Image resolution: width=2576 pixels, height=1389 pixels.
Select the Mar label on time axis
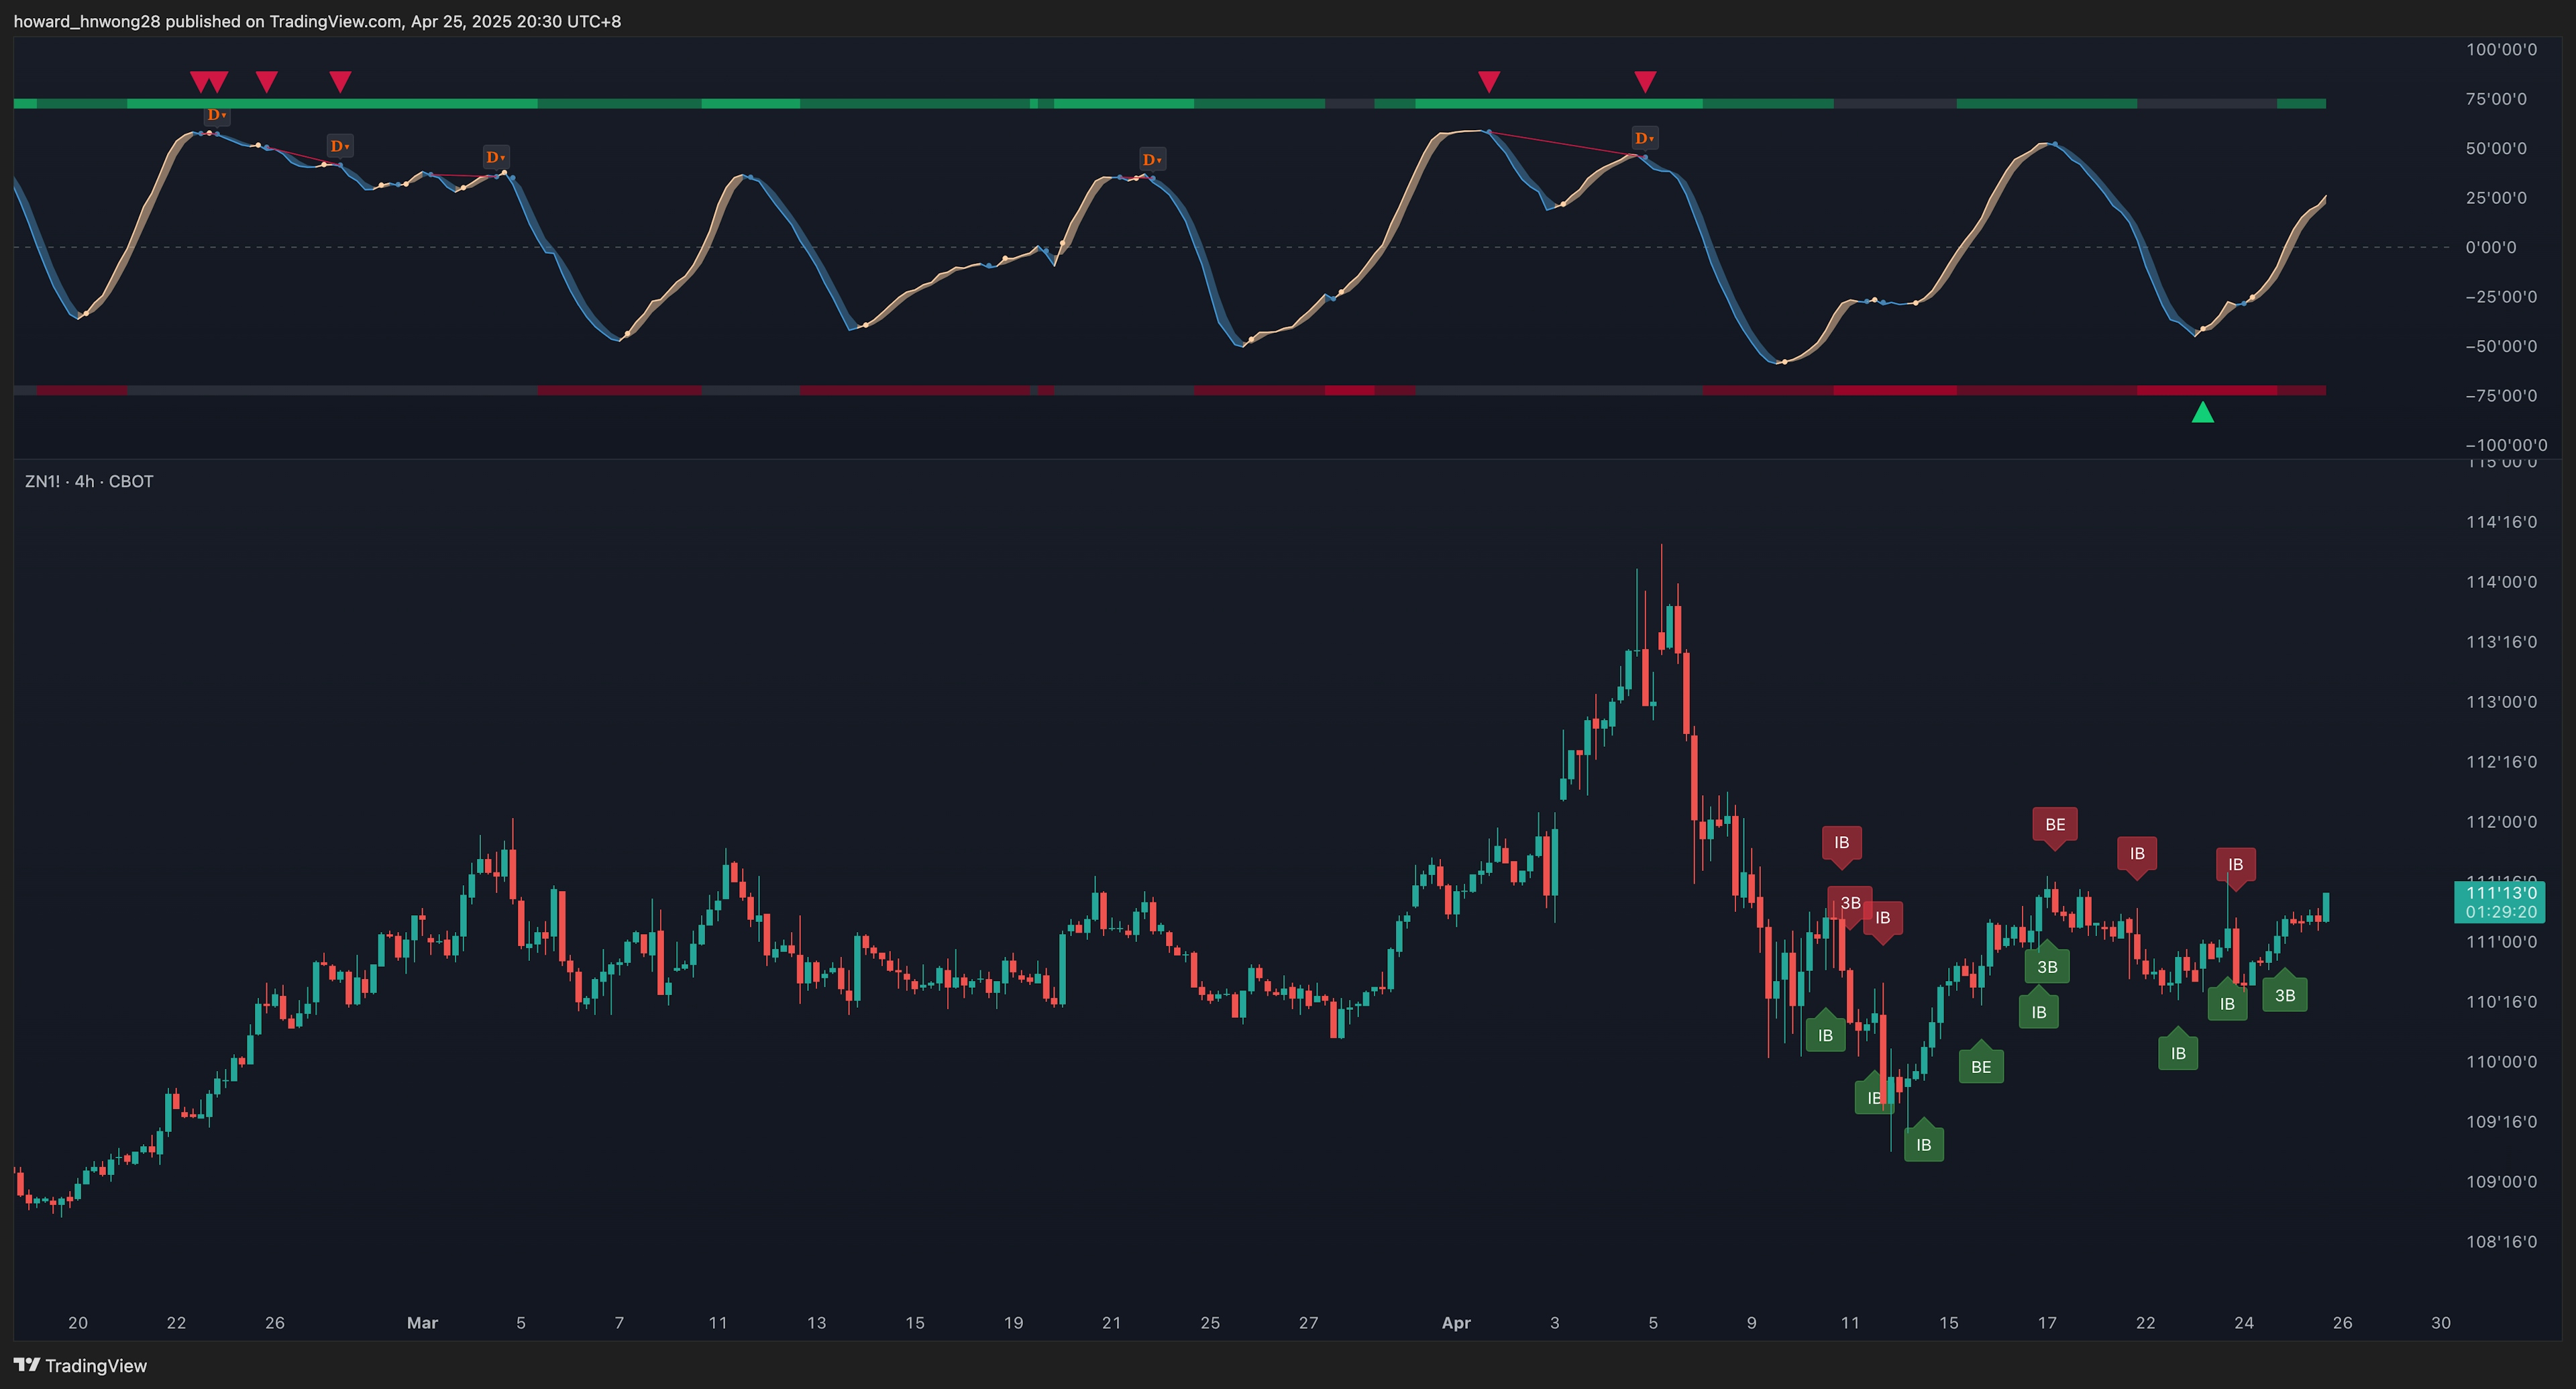pyautogui.click(x=422, y=1322)
